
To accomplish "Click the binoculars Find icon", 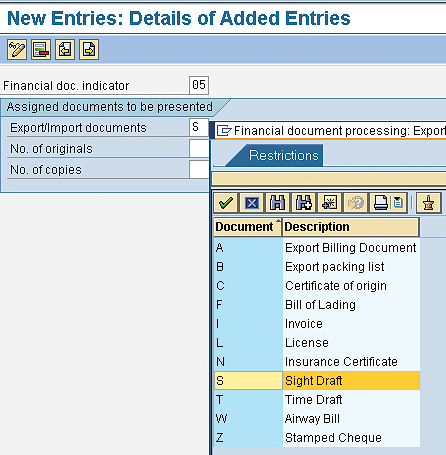I will [277, 203].
